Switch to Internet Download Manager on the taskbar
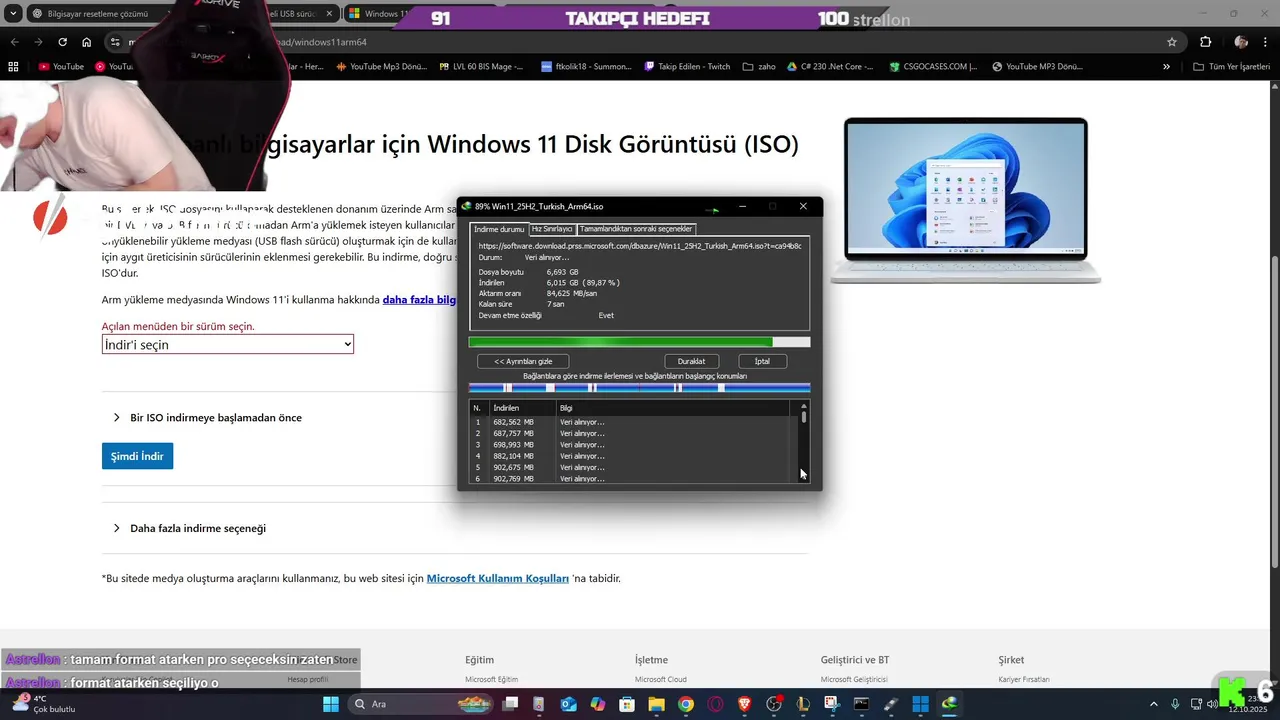The image size is (1280, 720). [949, 704]
